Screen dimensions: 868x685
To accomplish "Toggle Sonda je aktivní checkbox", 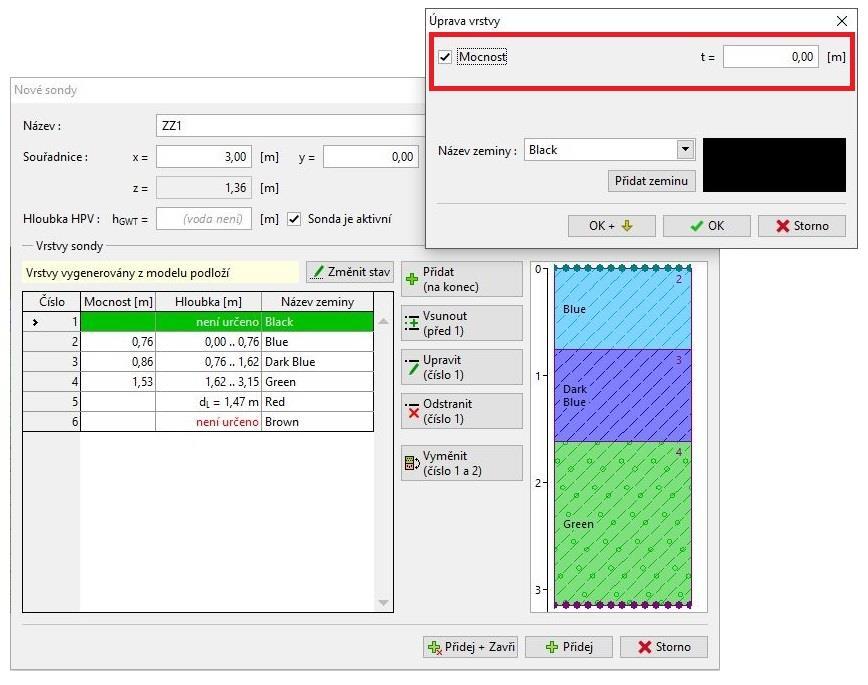I will tap(294, 219).
